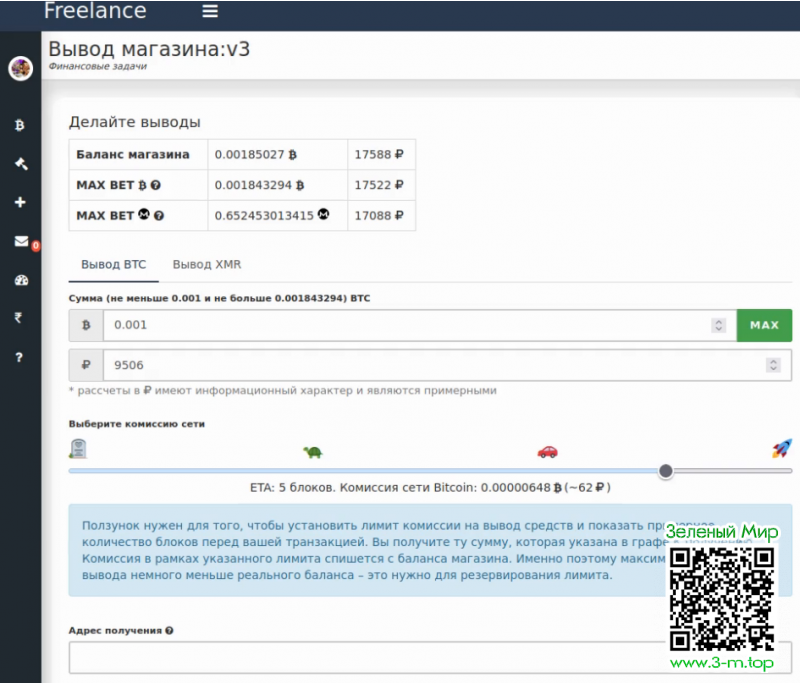Select the turtle slow-fee icon
The width and height of the screenshot is (800, 683).
313,452
